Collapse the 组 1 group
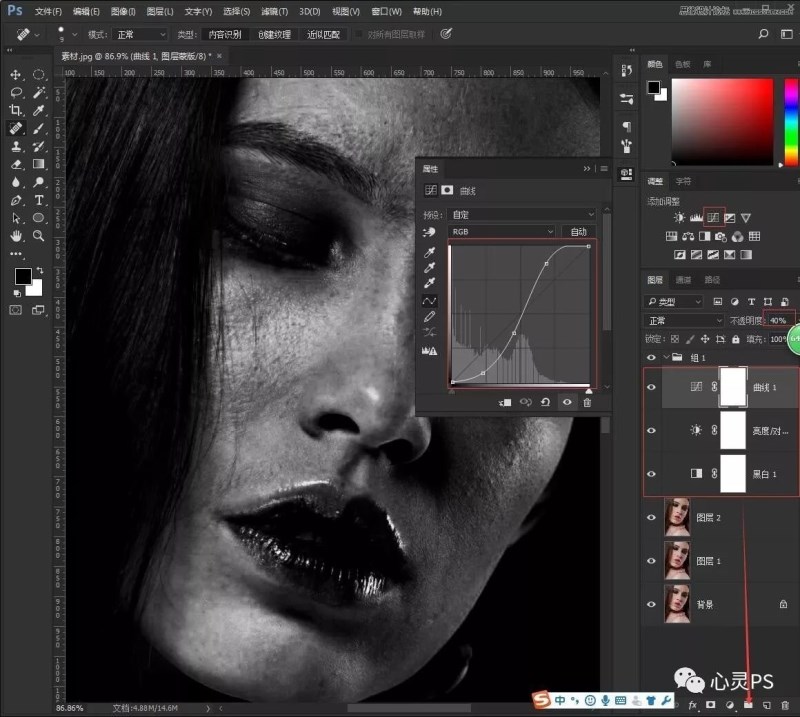 pyautogui.click(x=666, y=357)
